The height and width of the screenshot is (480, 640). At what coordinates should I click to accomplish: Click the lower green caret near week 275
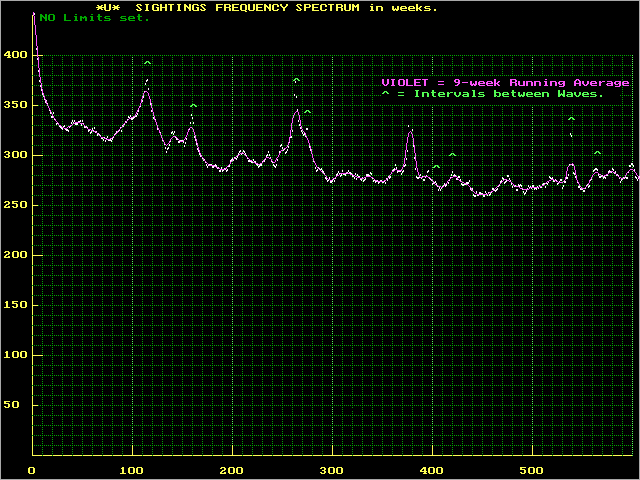point(307,112)
